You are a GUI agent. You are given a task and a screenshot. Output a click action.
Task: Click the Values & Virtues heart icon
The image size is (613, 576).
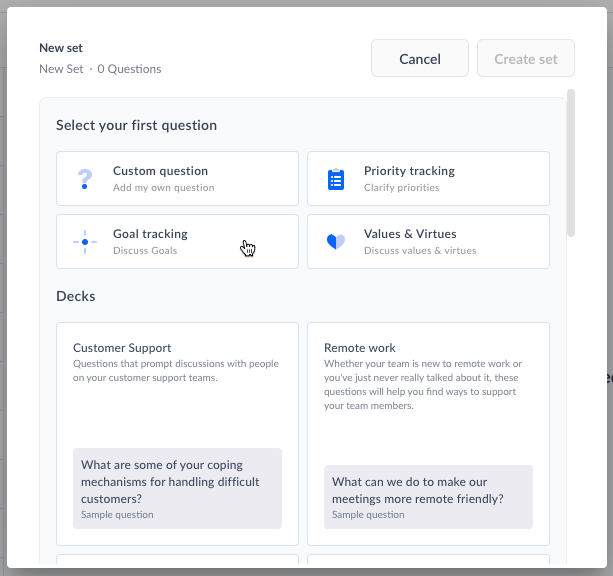click(336, 242)
